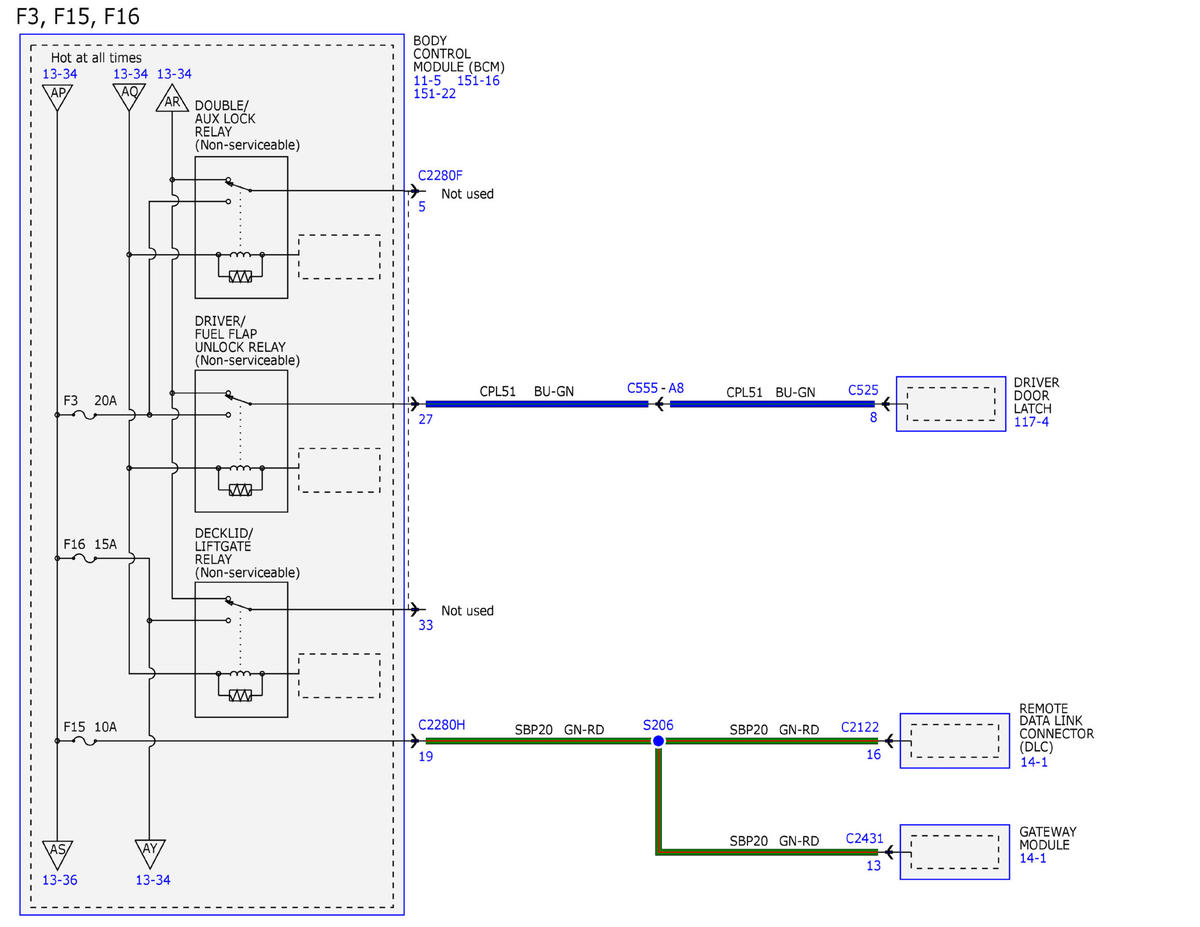
Task: Click the F3 20A fuse symbol
Action: coord(85,414)
